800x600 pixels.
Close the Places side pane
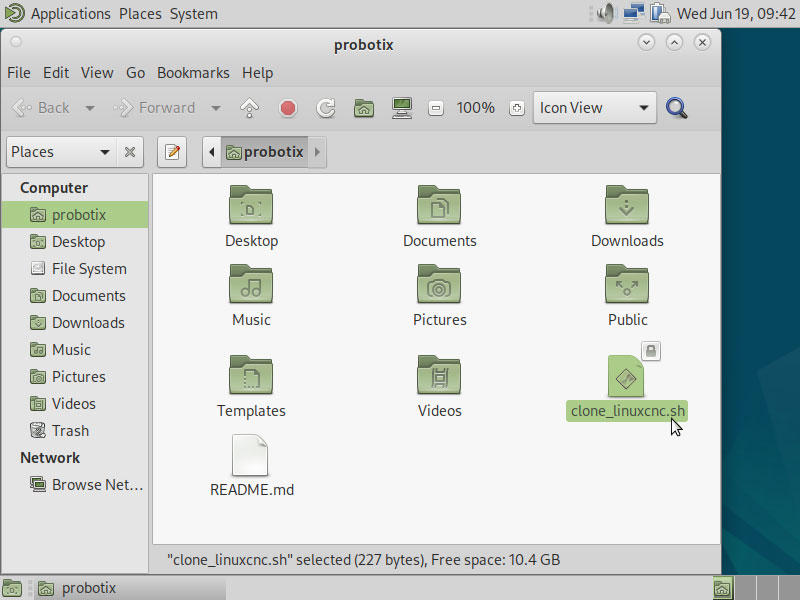tap(130, 152)
